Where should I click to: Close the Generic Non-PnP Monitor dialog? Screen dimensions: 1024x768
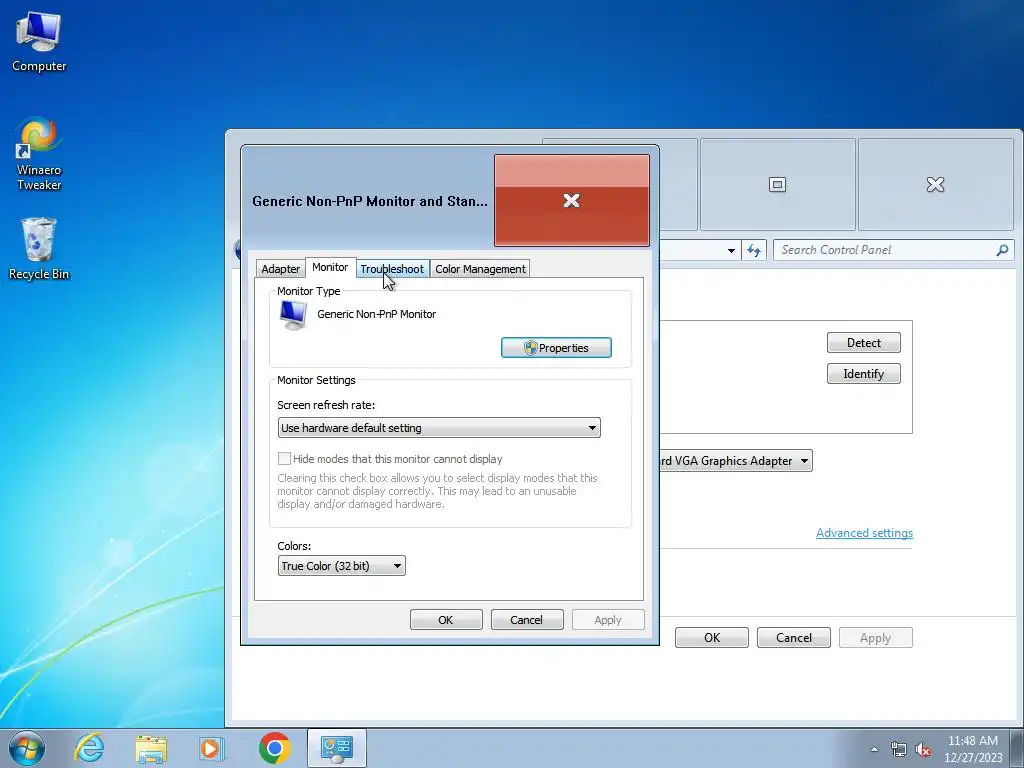pos(571,200)
